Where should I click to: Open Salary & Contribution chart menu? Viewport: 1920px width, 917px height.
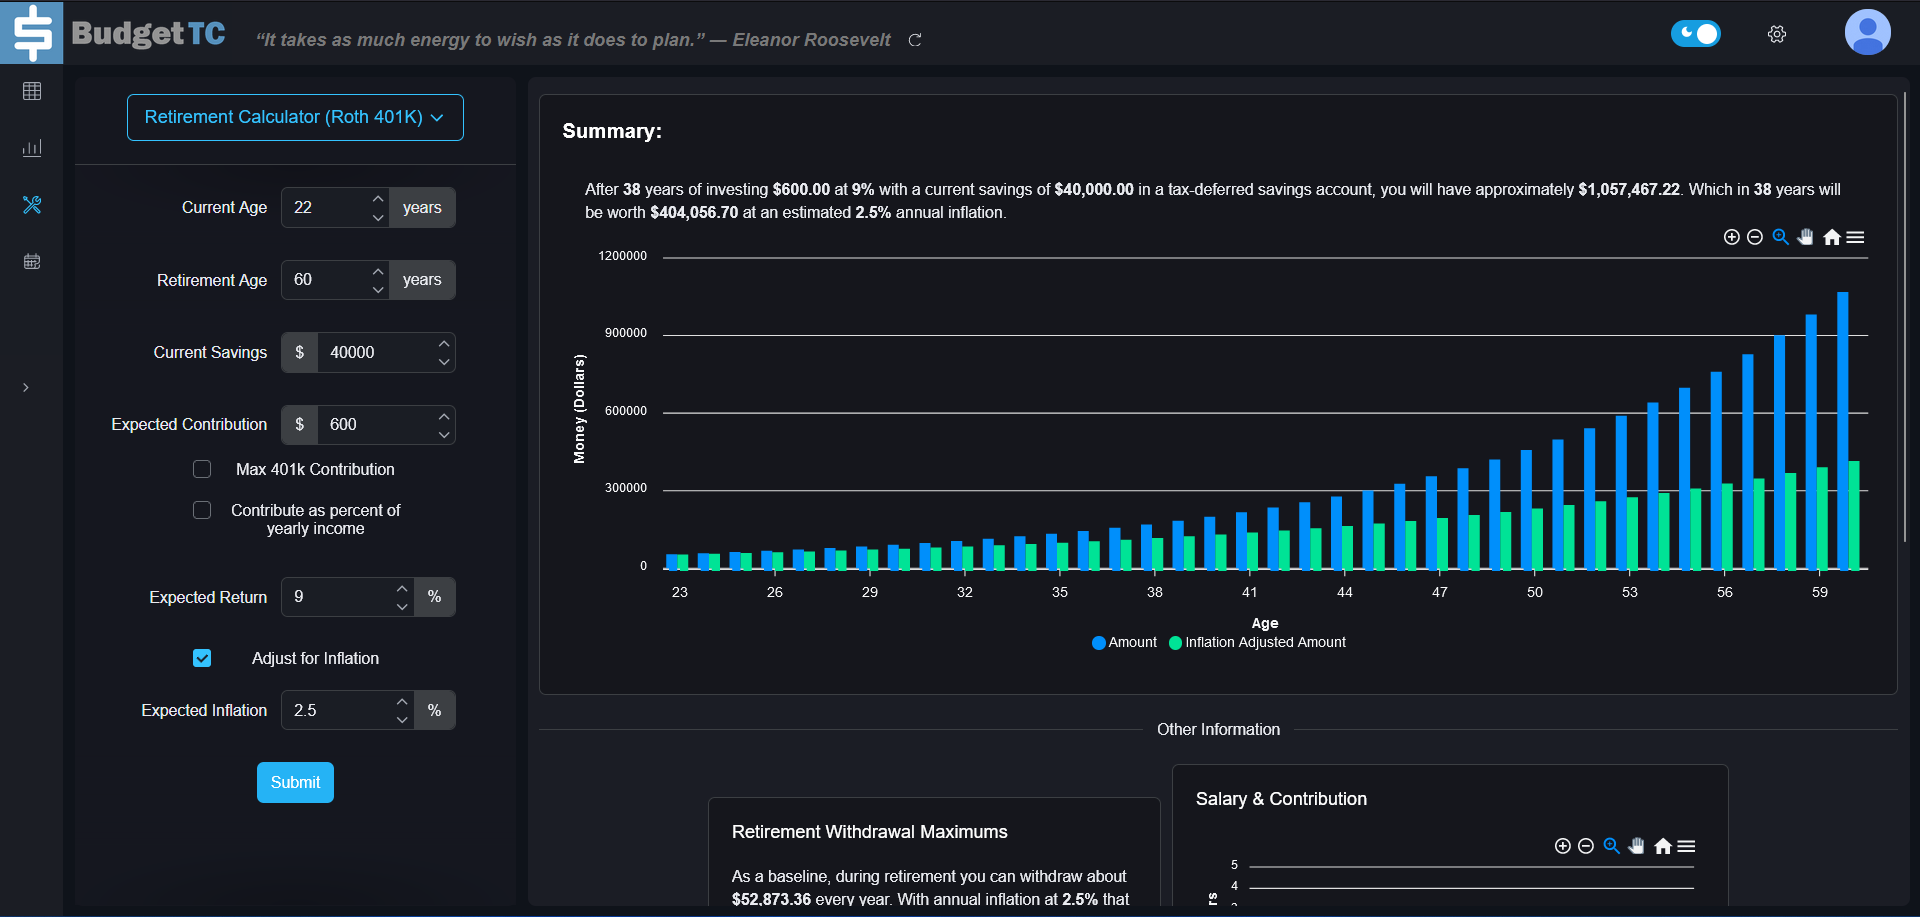pos(1686,846)
